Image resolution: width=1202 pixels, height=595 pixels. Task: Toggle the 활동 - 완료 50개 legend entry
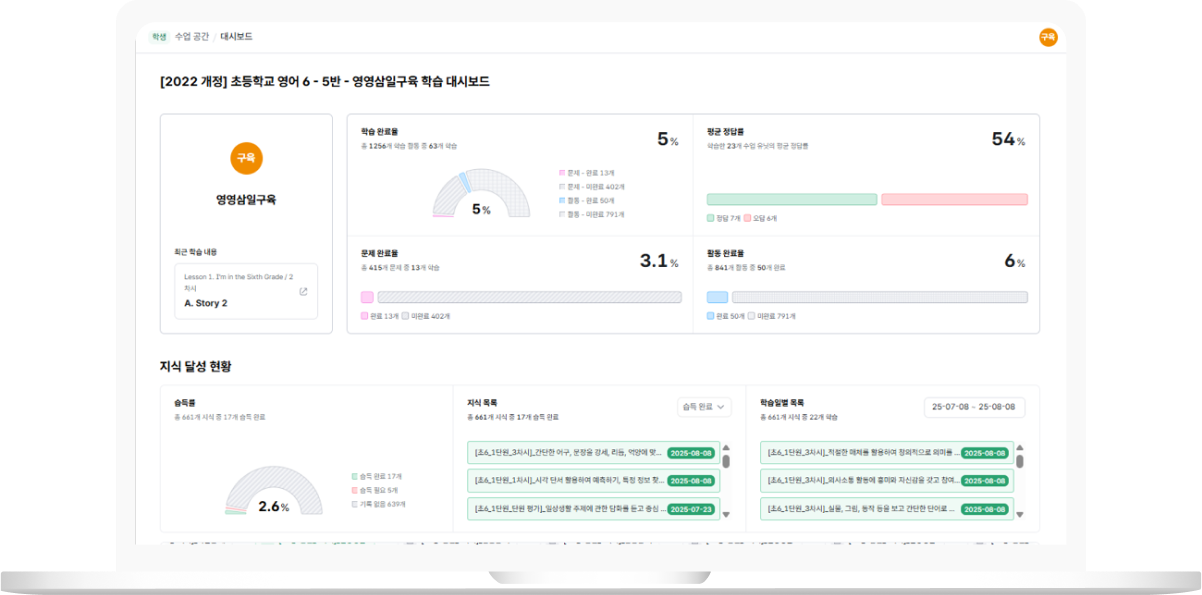click(x=590, y=200)
